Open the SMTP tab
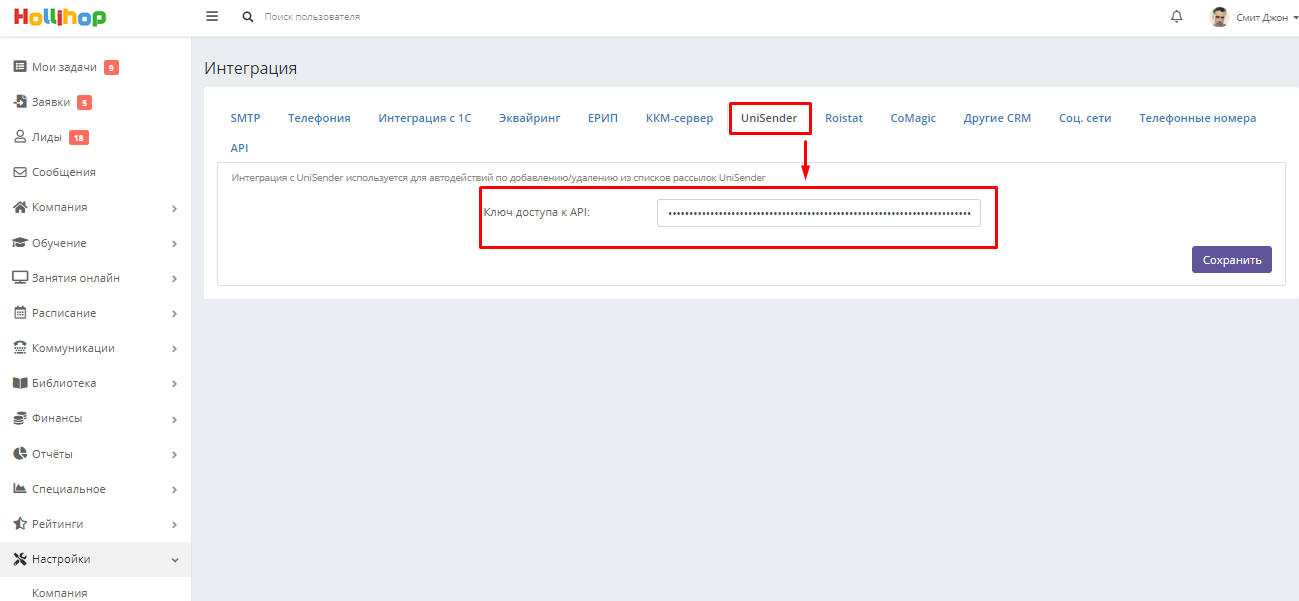 [245, 118]
